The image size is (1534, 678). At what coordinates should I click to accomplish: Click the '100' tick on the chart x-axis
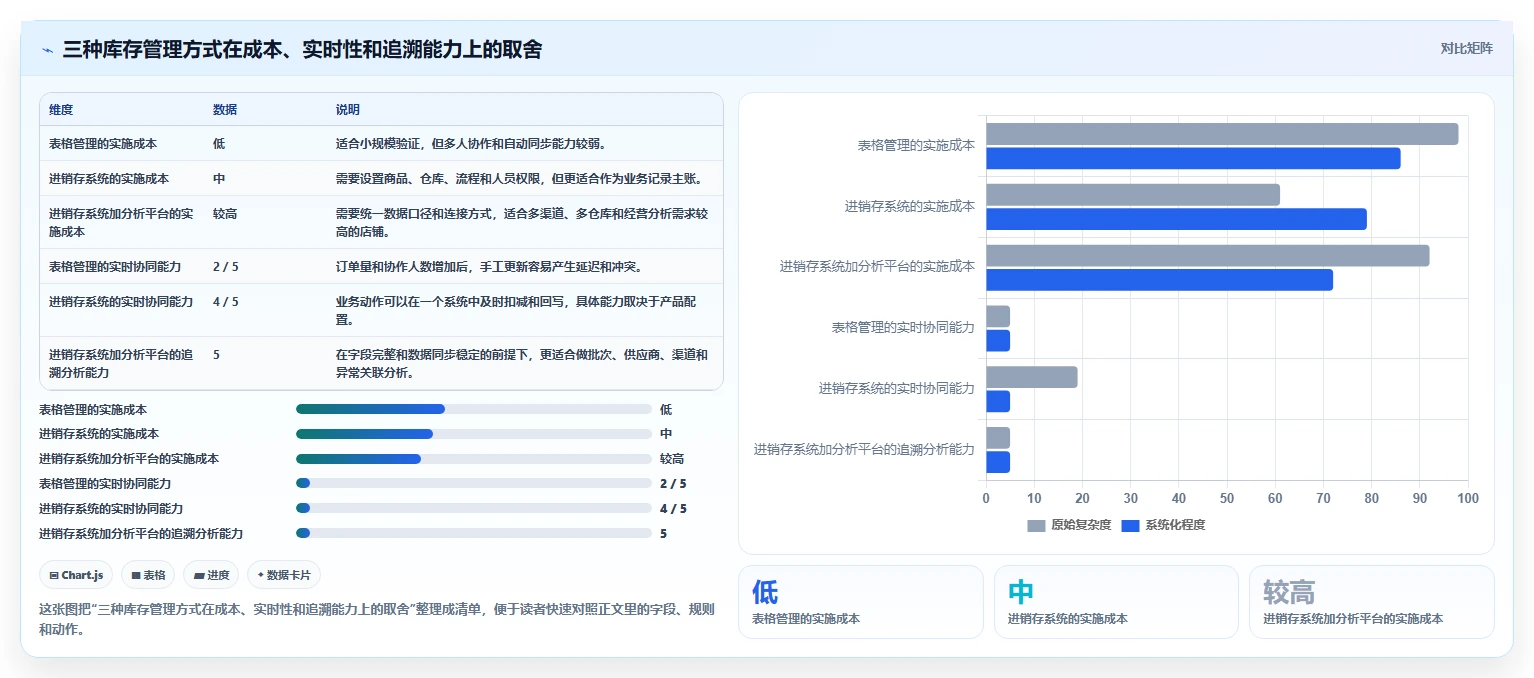coord(1468,498)
